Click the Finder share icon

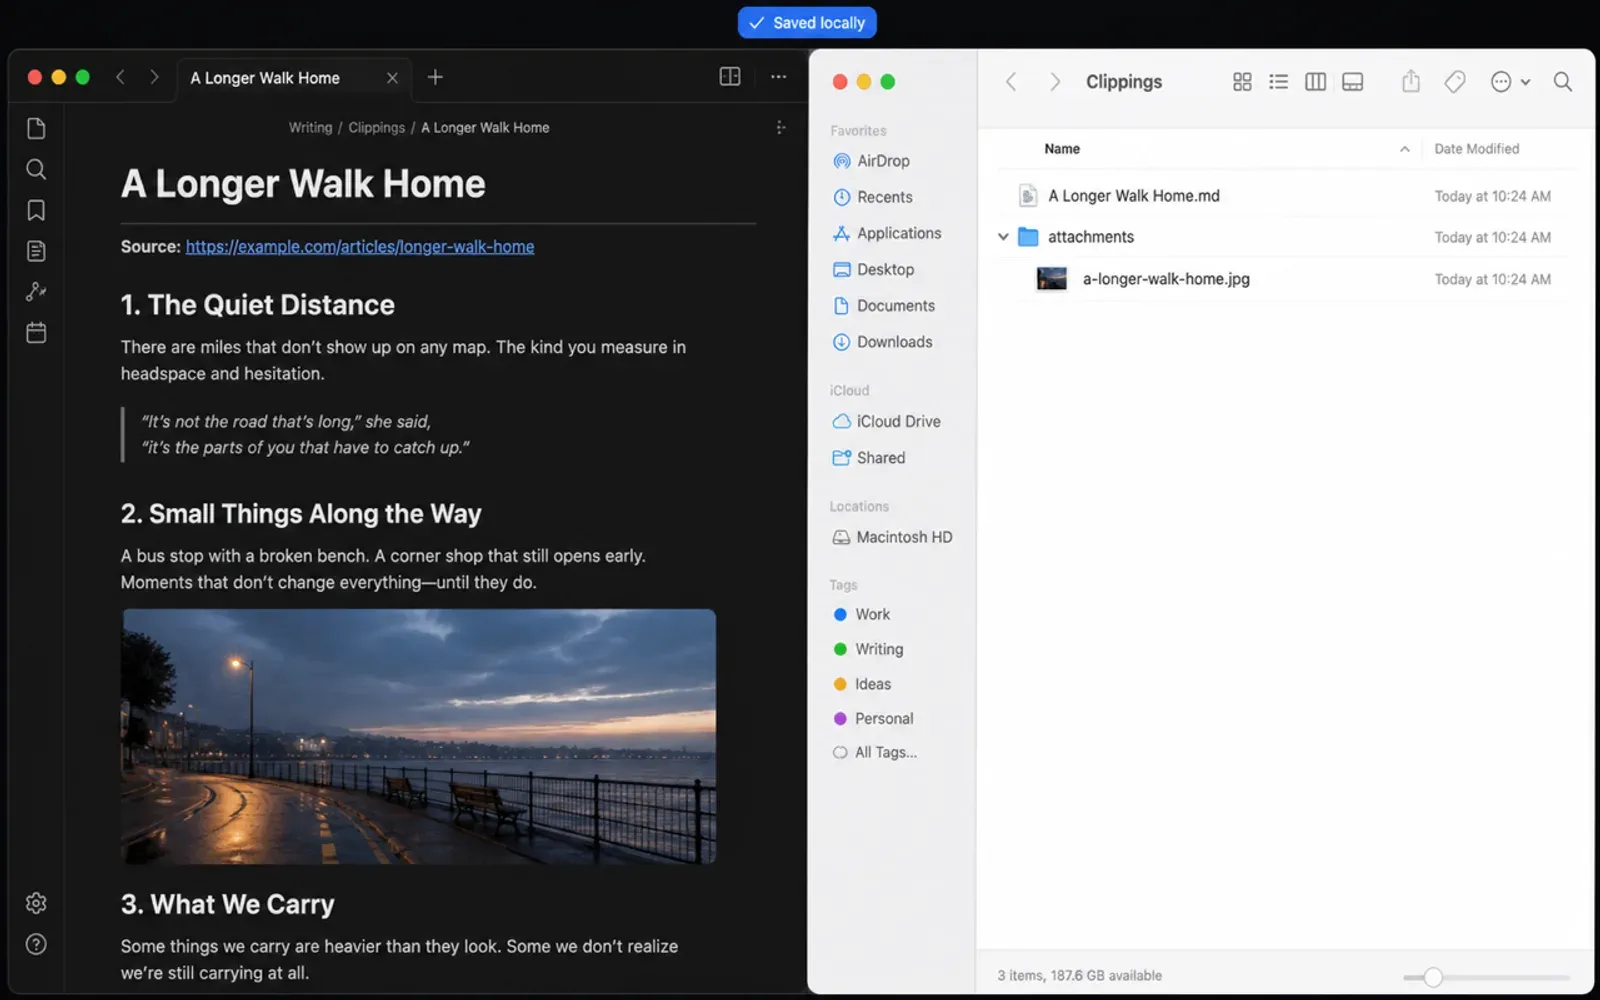[1410, 81]
